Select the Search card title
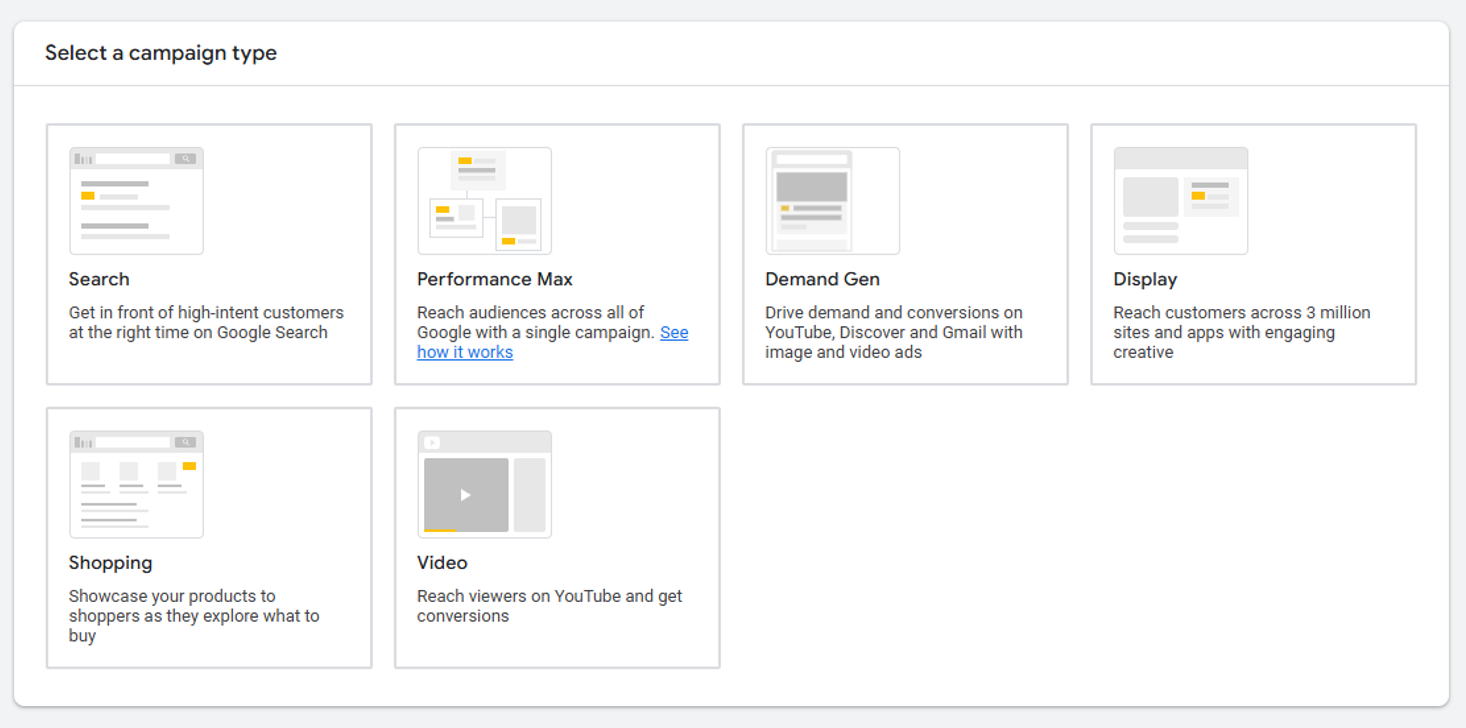 99,279
